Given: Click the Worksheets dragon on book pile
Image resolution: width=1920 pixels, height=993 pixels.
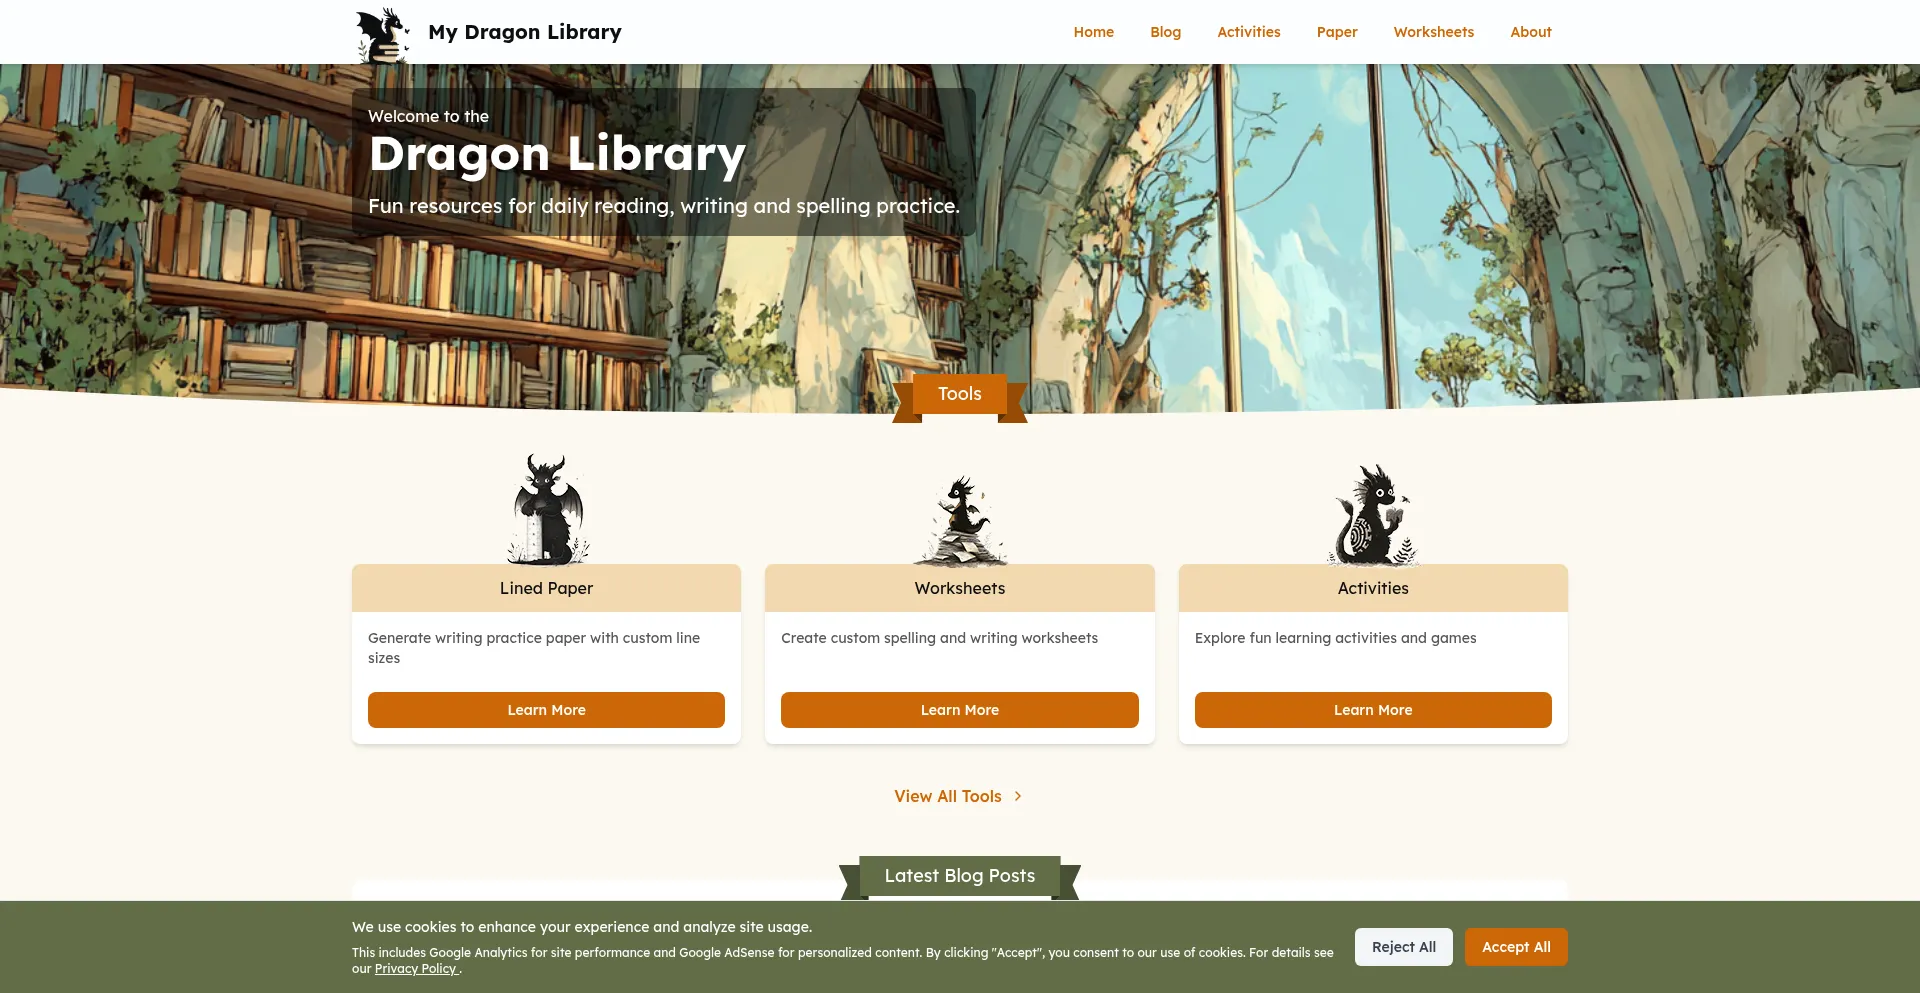Looking at the screenshot, I should point(960,520).
